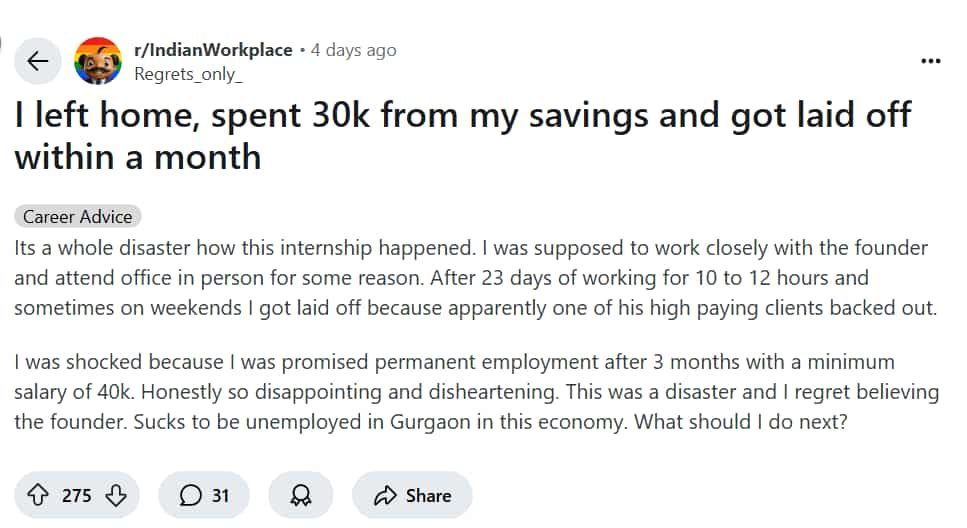The height and width of the screenshot is (528, 967).
Task: Select the Career Advice flair tag
Action: 78,217
